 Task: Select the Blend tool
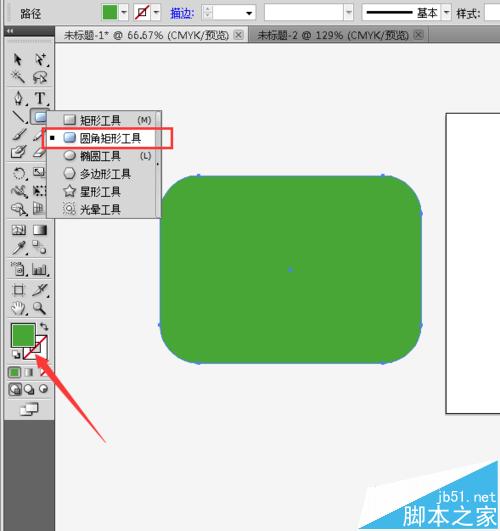pyautogui.click(x=40, y=247)
